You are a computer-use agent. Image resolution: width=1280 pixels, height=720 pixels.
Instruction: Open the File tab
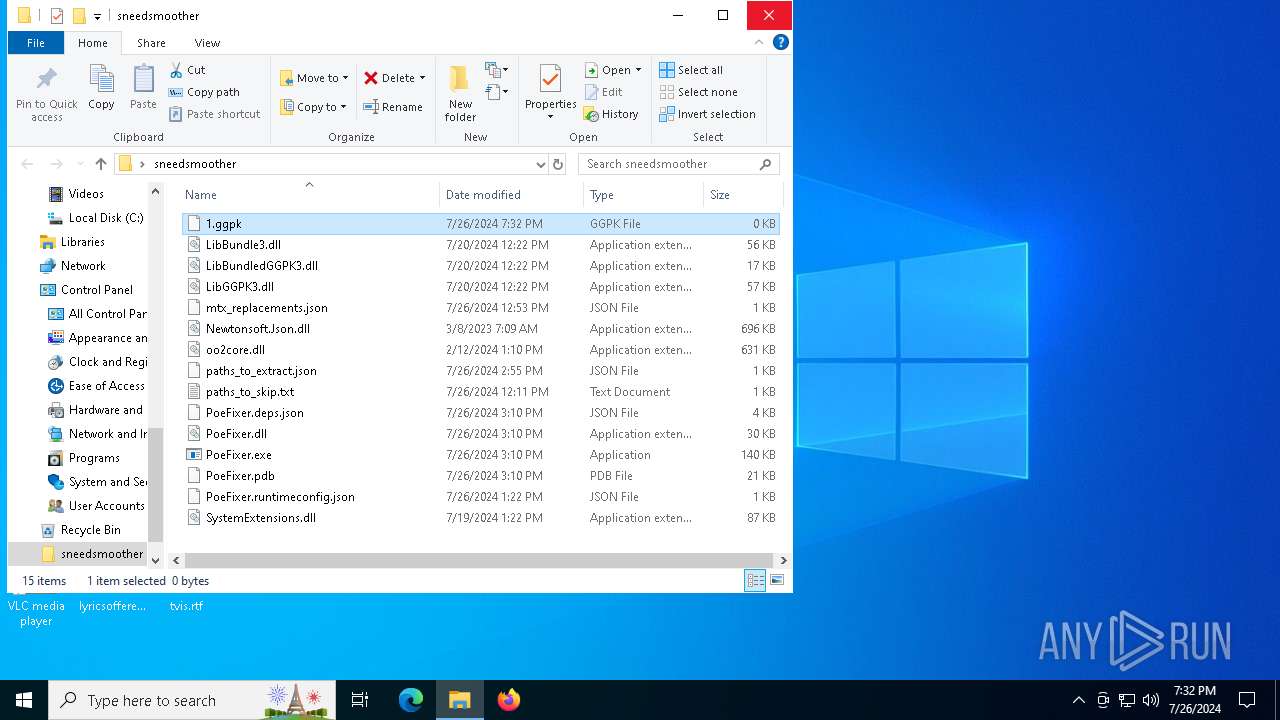point(36,43)
